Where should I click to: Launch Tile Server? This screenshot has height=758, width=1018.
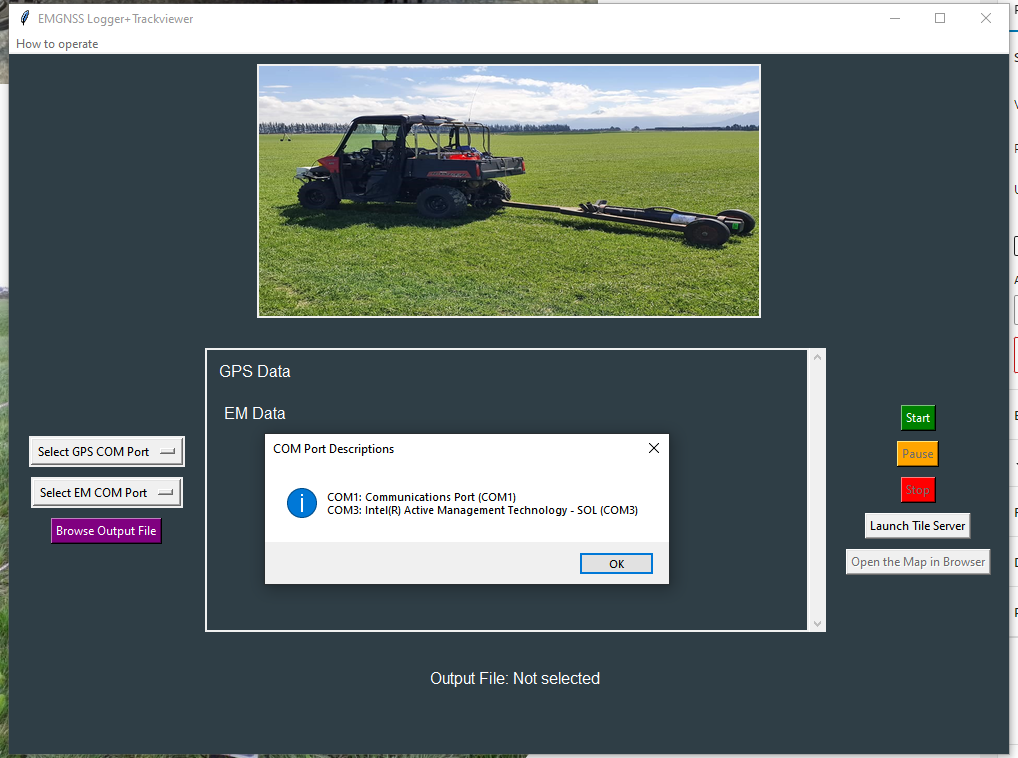pyautogui.click(x=917, y=526)
